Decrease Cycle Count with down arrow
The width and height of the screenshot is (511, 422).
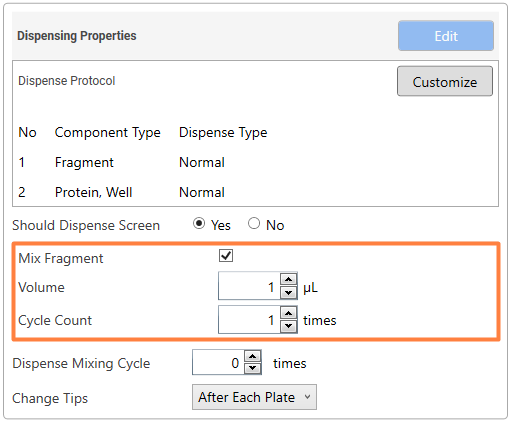tap(289, 326)
